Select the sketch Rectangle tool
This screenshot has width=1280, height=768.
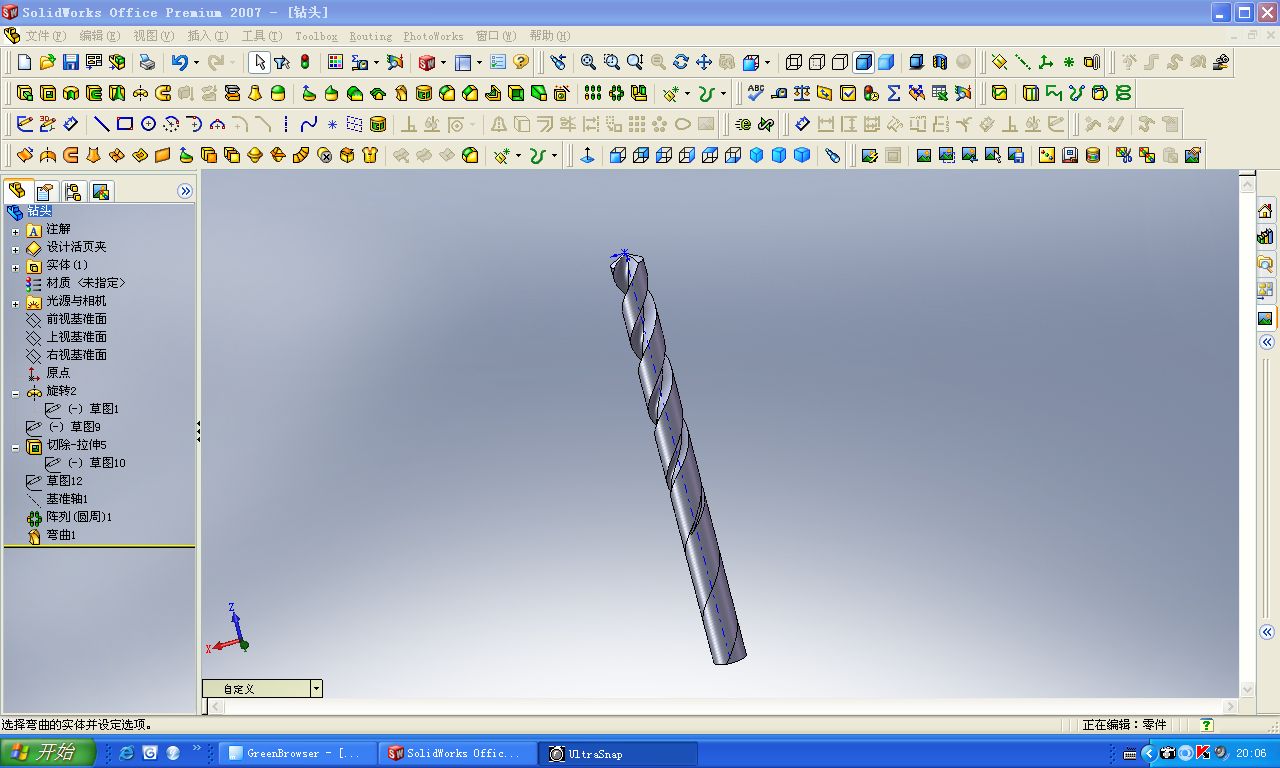pyautogui.click(x=124, y=124)
